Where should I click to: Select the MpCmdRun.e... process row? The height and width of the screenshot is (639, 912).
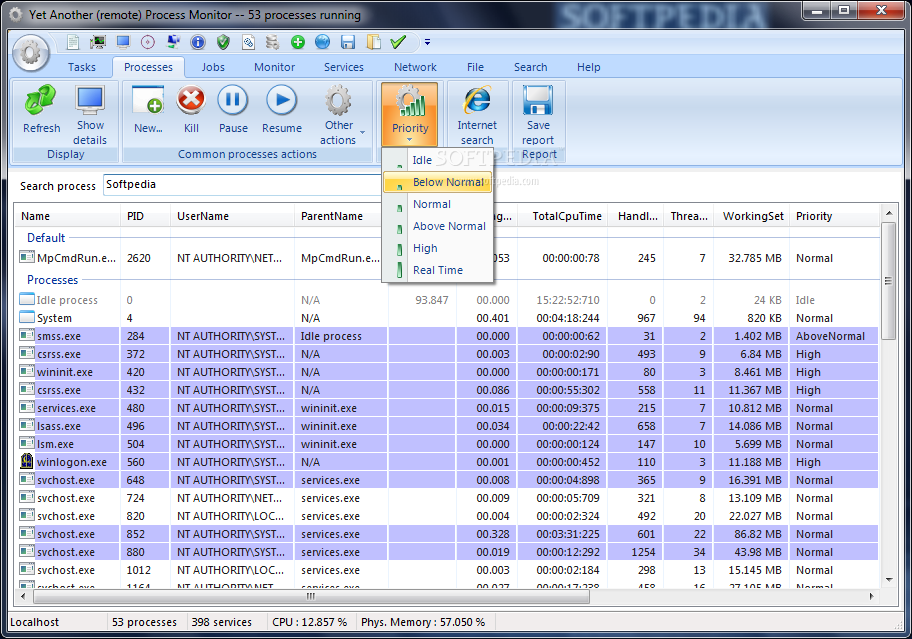click(x=447, y=258)
